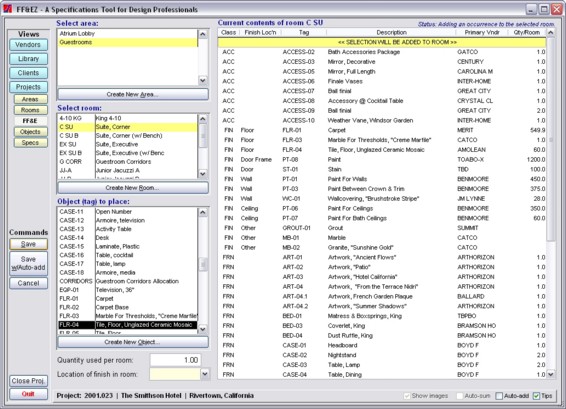The image size is (566, 409).
Task: Enable the Auto-add checkbox
Action: click(499, 396)
